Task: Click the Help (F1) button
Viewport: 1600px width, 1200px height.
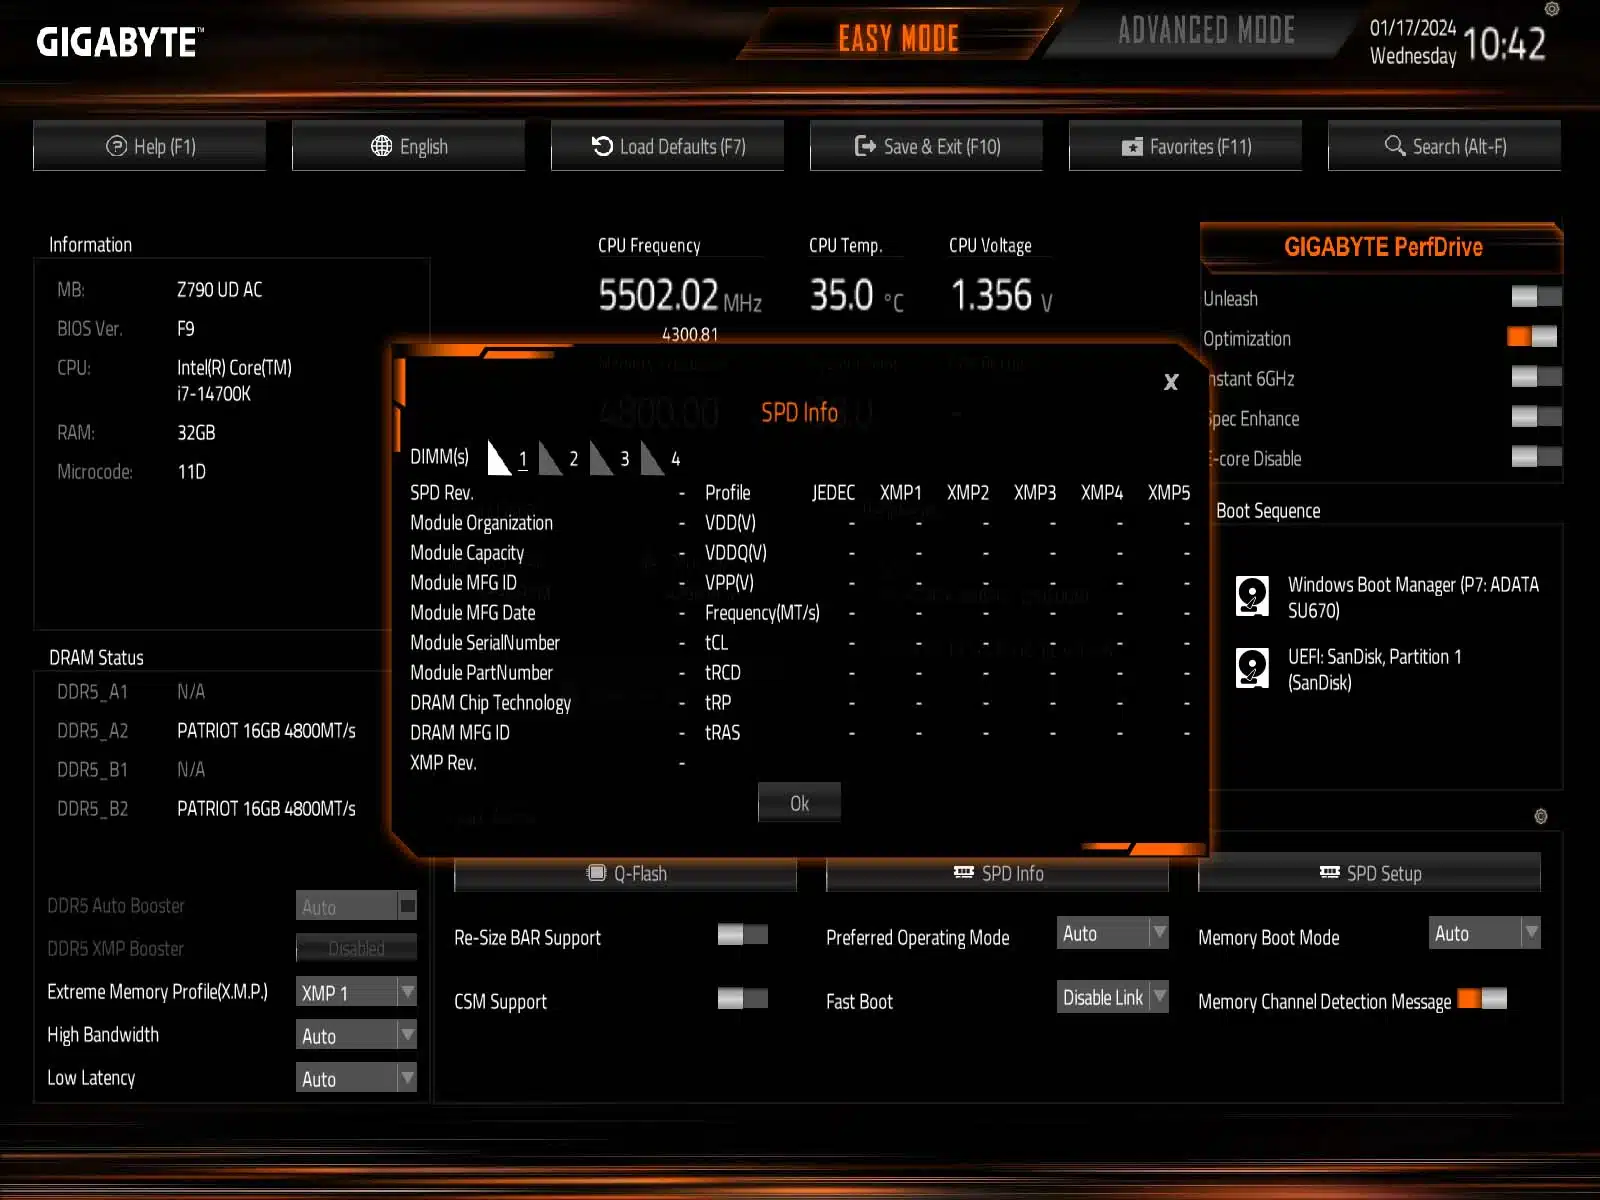Action: pyautogui.click(x=150, y=146)
